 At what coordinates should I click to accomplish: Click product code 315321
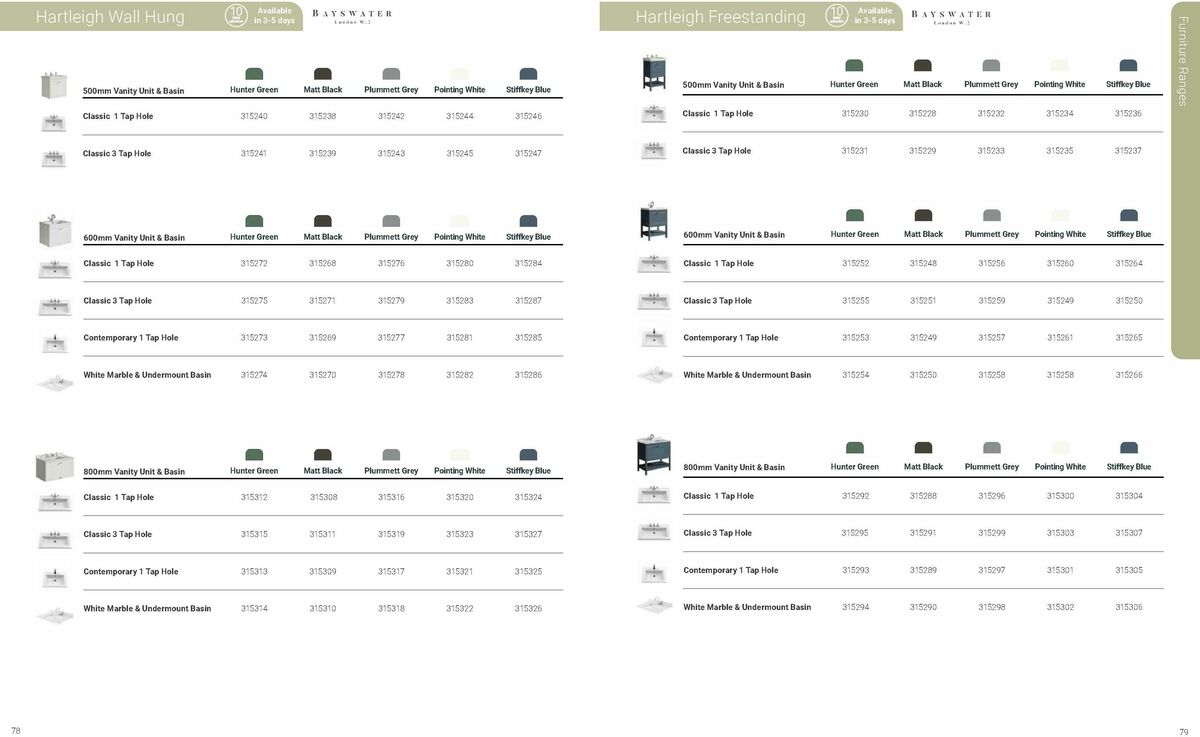click(460, 572)
